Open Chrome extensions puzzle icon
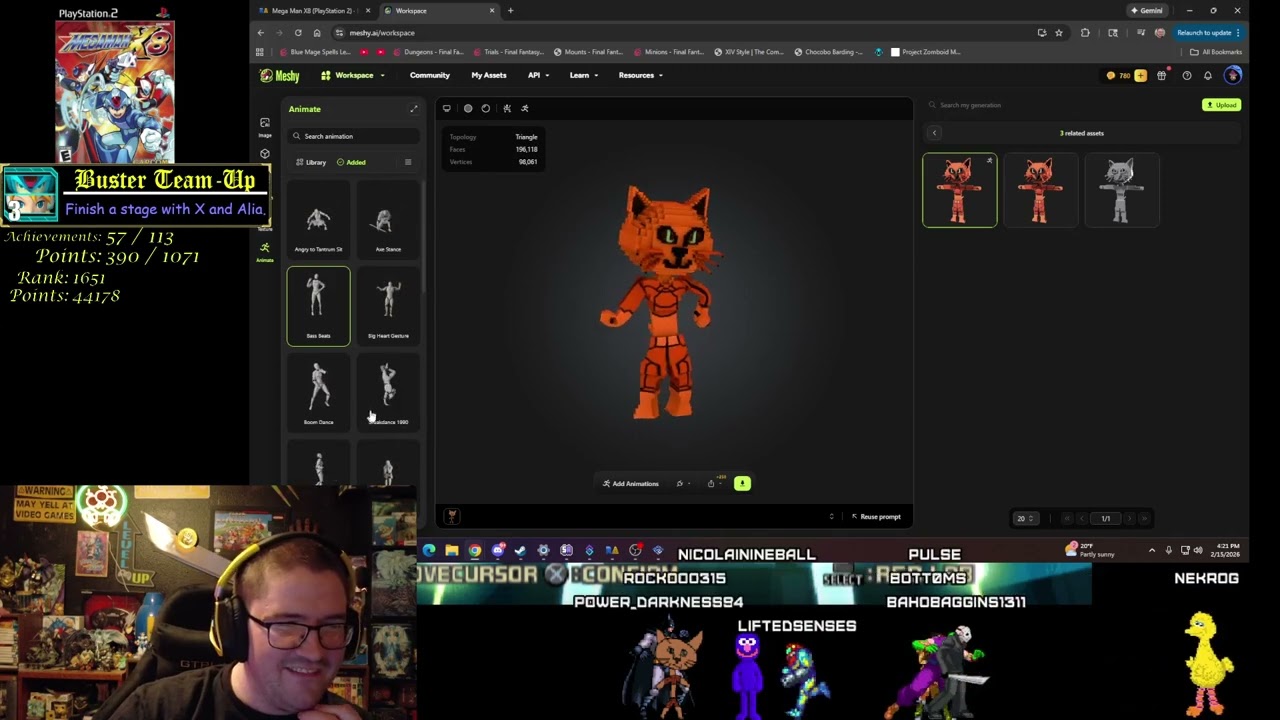Screen dimensions: 1280x720 (x=1085, y=32)
